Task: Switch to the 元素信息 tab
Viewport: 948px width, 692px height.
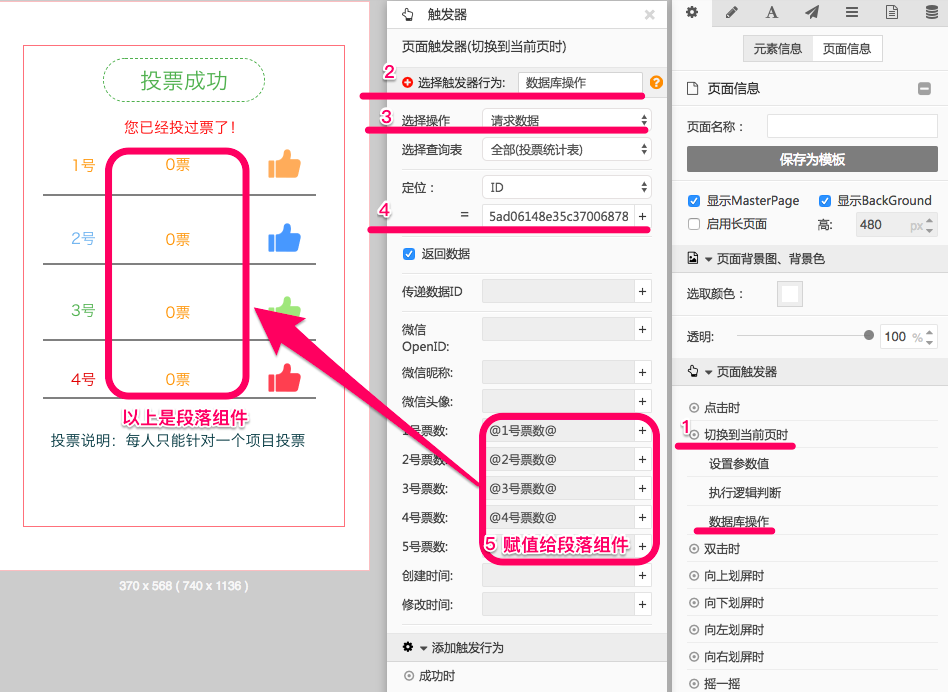Action: click(778, 48)
